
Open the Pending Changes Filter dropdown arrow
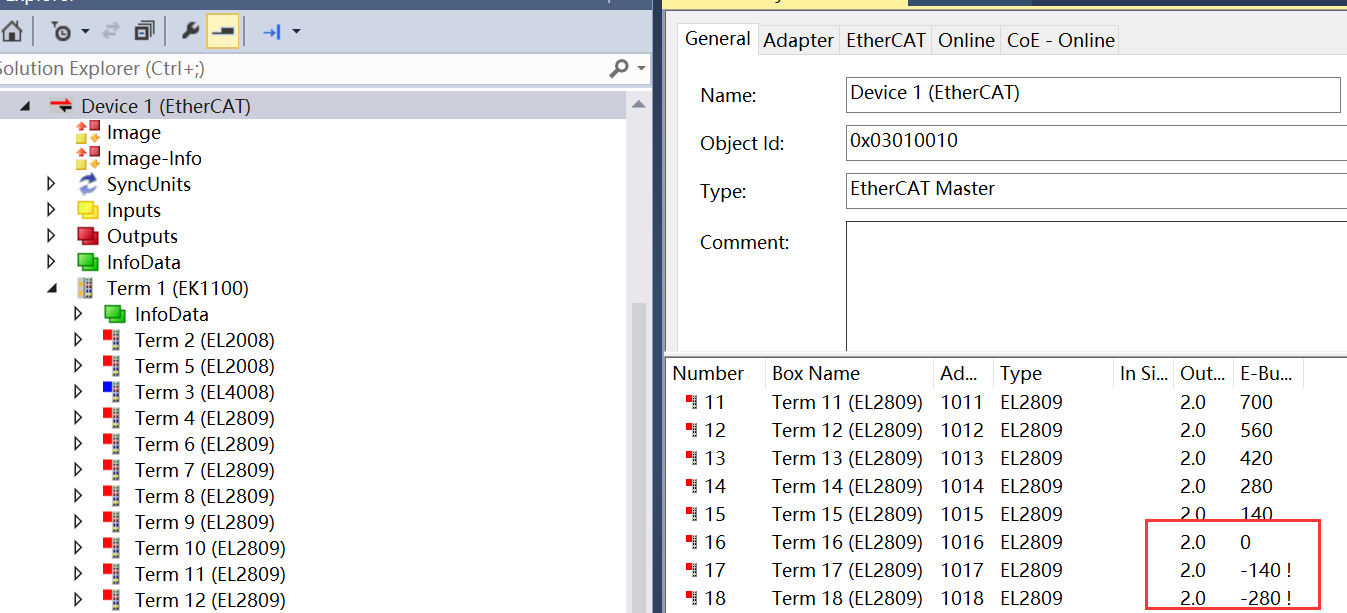point(85,32)
